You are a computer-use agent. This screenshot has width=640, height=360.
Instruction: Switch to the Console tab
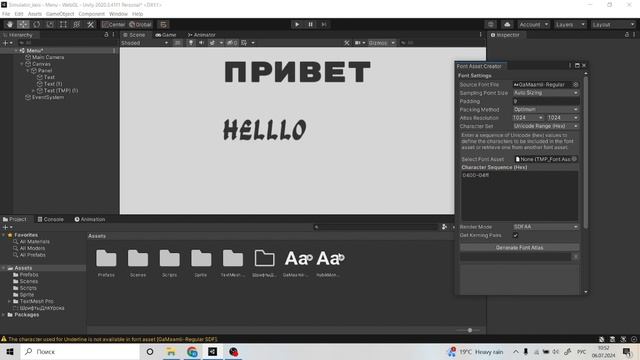tap(51, 220)
